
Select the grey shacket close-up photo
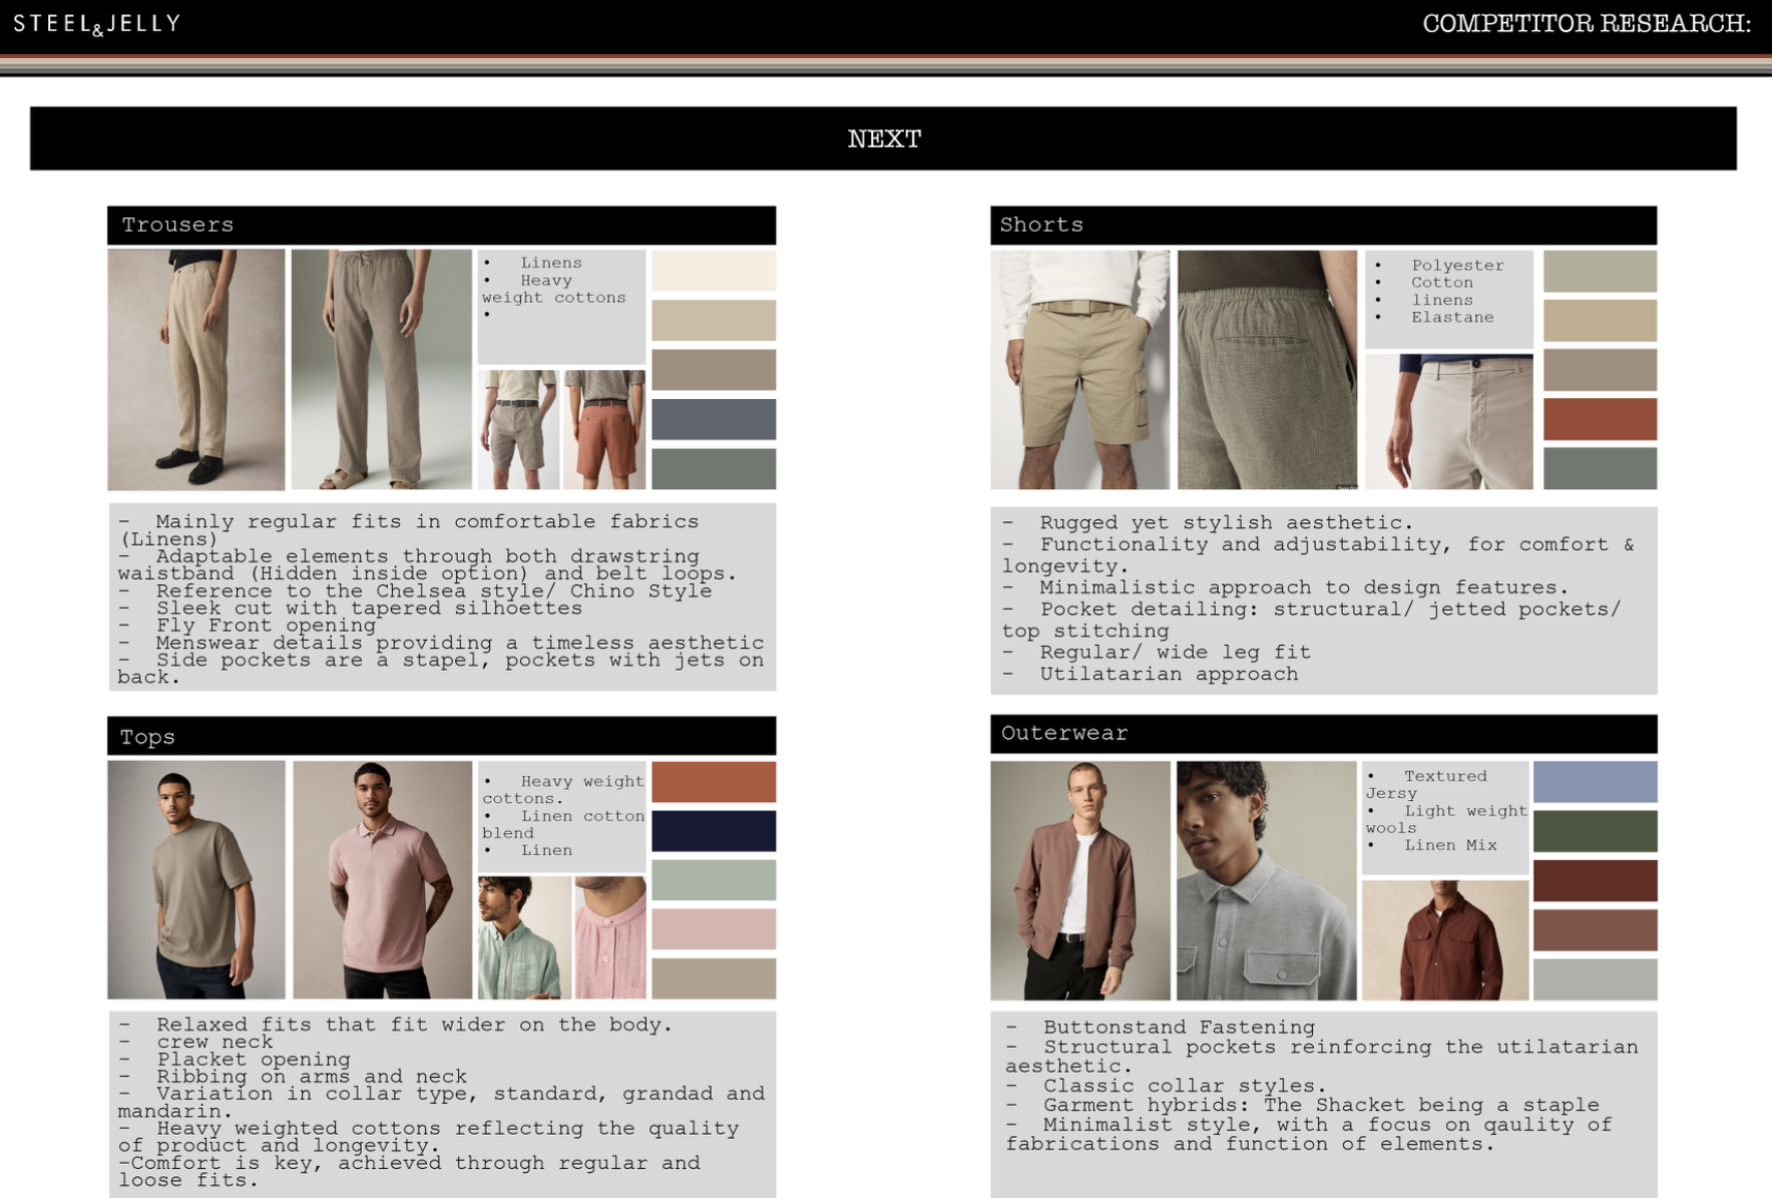click(1266, 880)
